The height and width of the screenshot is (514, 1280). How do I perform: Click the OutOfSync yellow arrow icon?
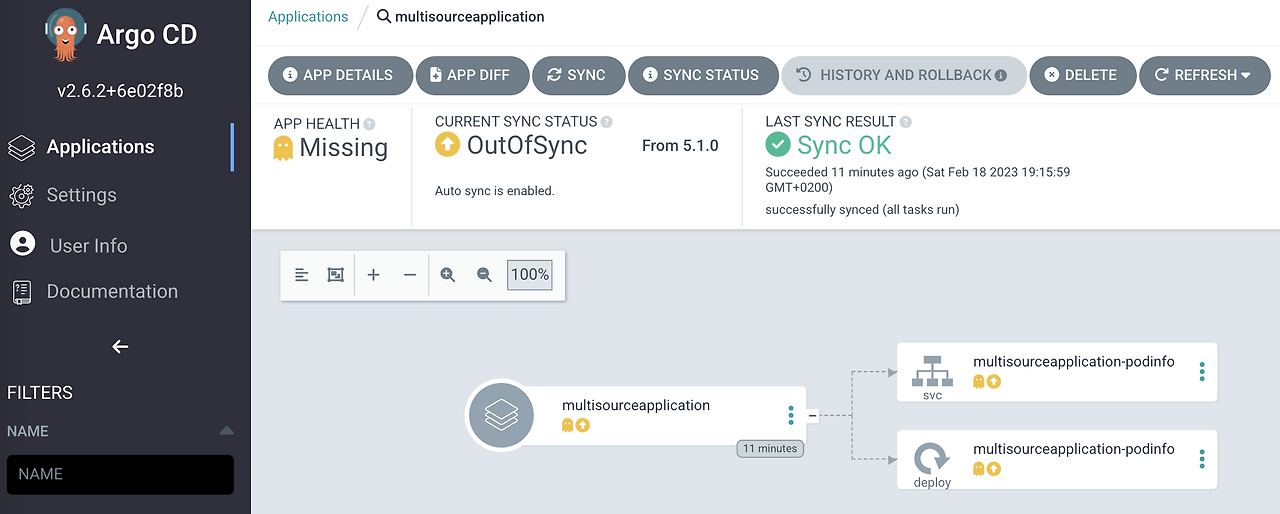tap(447, 145)
